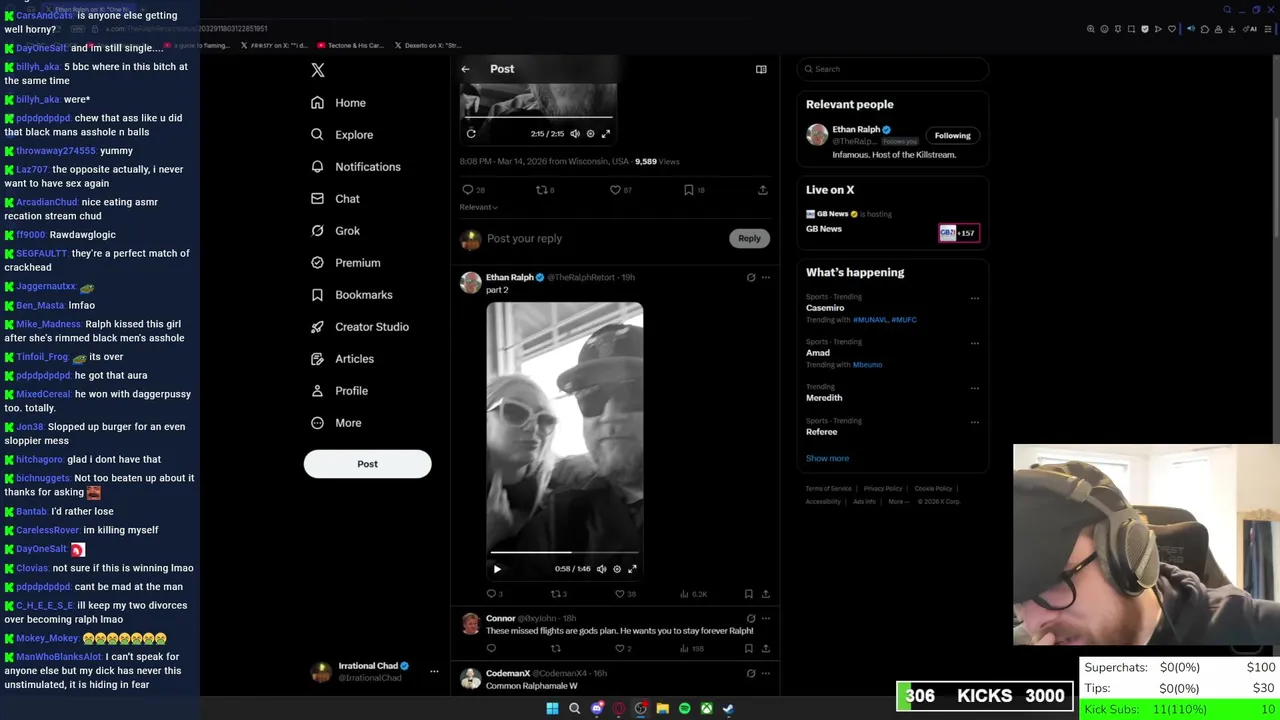The width and height of the screenshot is (1280, 720).
Task: Open options for Referee trend
Action: coord(975,422)
